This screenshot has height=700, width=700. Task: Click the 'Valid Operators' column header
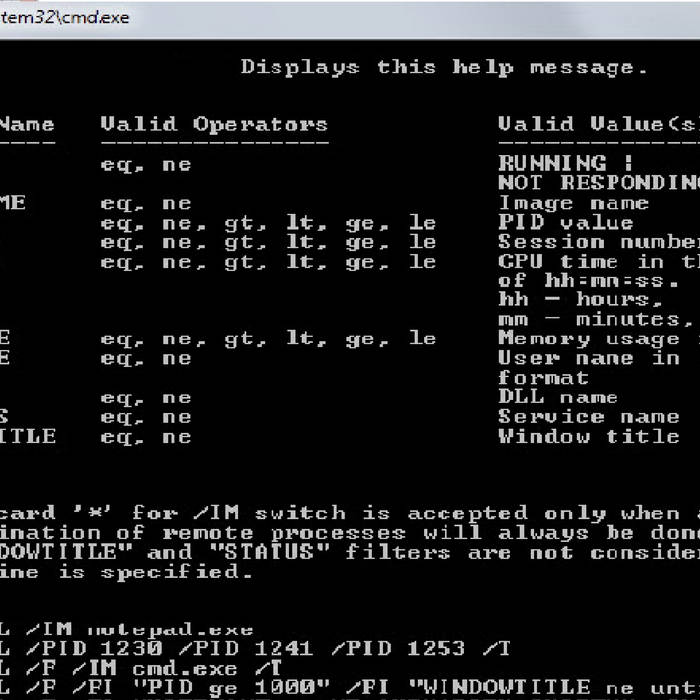tap(214, 125)
